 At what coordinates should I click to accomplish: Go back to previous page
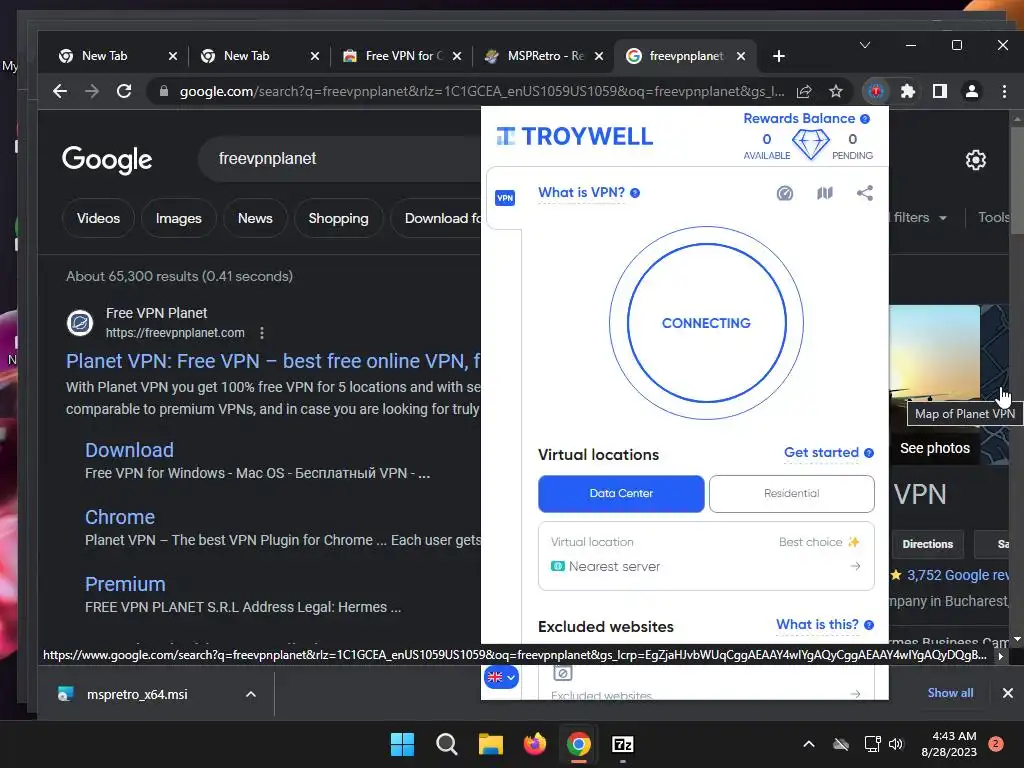point(60,91)
